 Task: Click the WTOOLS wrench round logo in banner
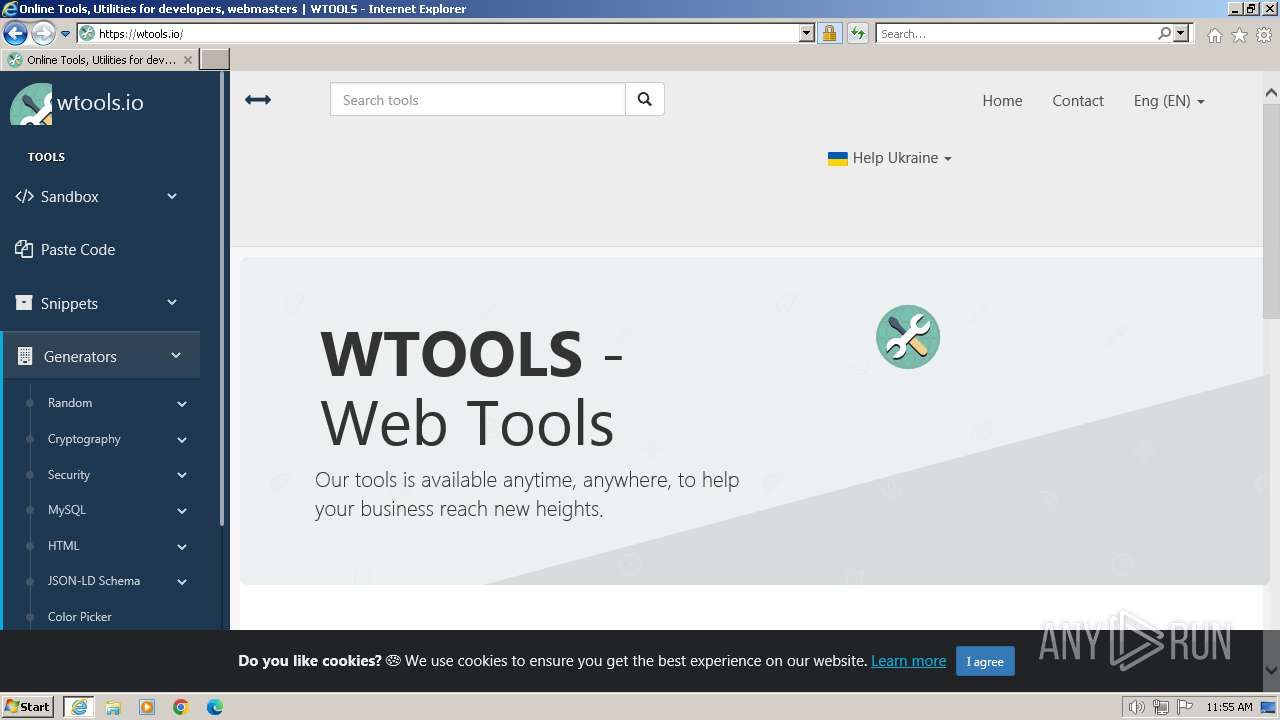click(908, 337)
